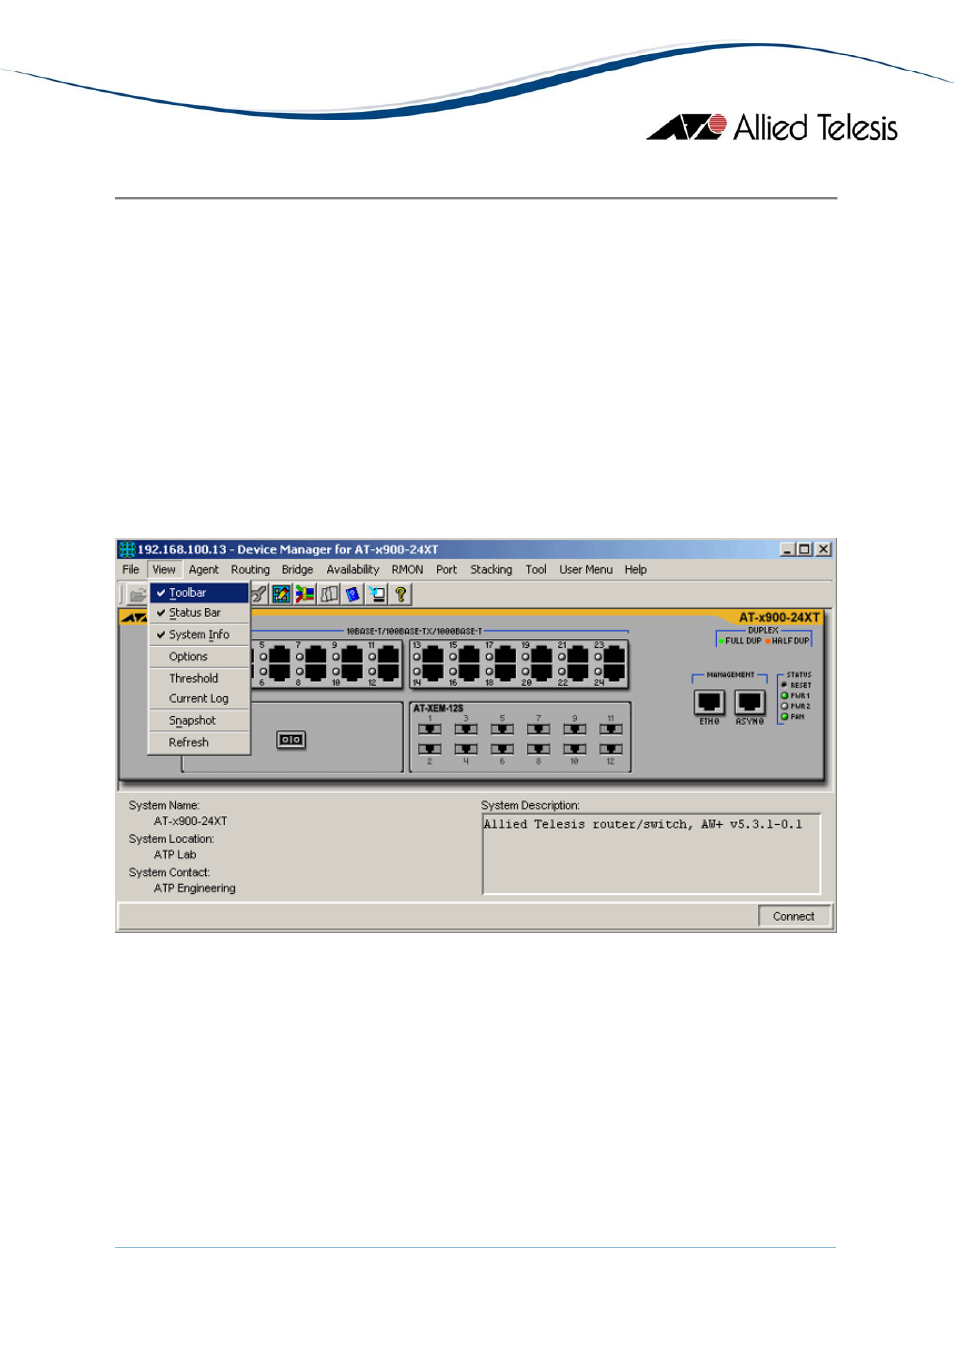
Task: Select port 16 on the switch faceplate
Action: click(x=469, y=671)
